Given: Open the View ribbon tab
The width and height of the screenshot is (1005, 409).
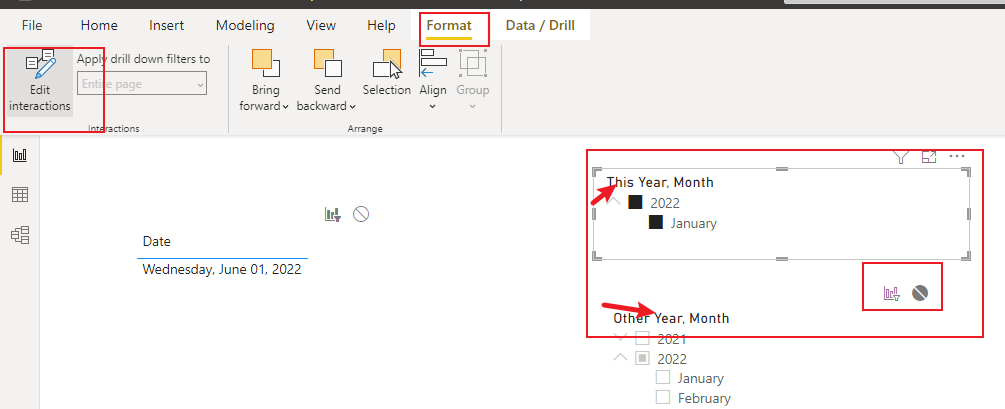Looking at the screenshot, I should coord(321,26).
